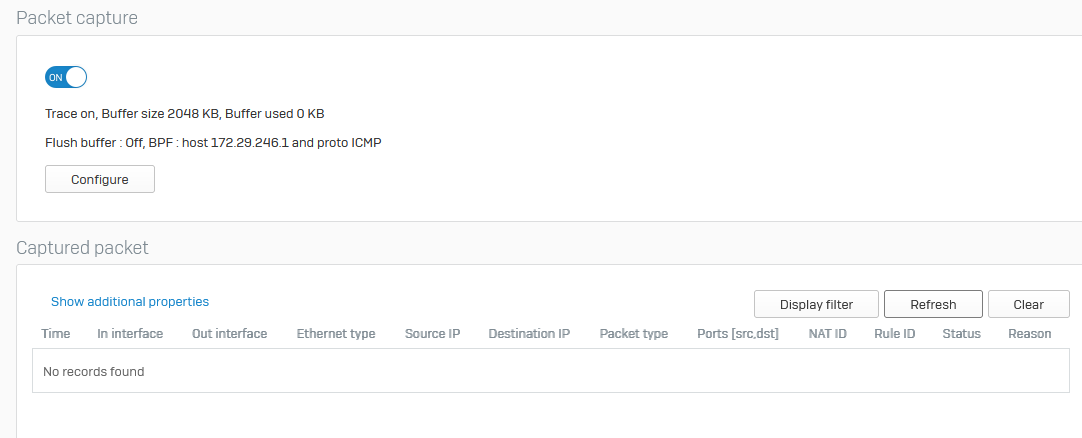
Task: Select the NAT ID column header
Action: [828, 334]
